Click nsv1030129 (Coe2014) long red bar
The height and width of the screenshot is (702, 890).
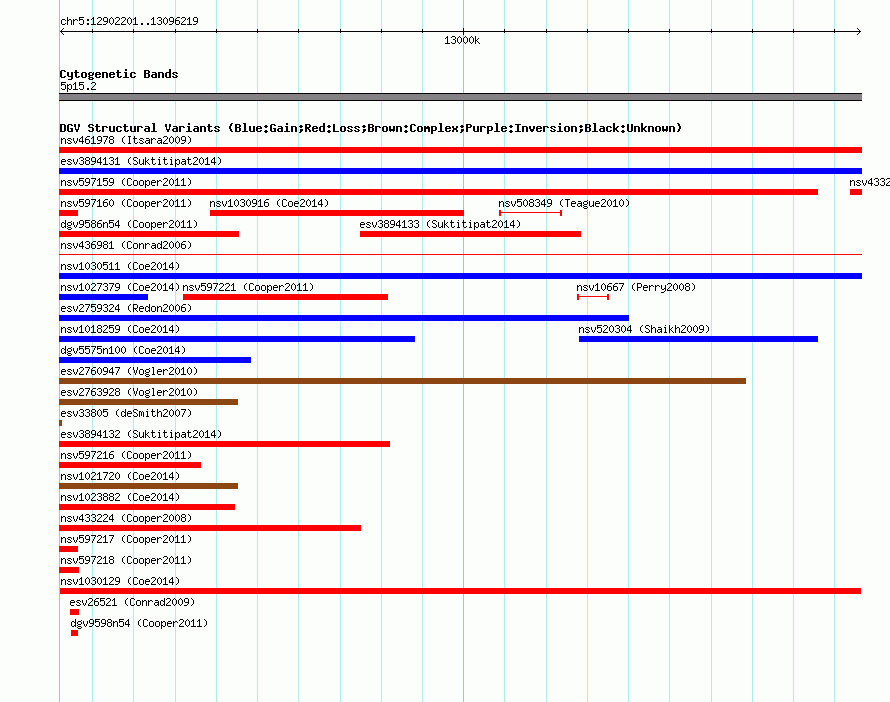coord(460,591)
